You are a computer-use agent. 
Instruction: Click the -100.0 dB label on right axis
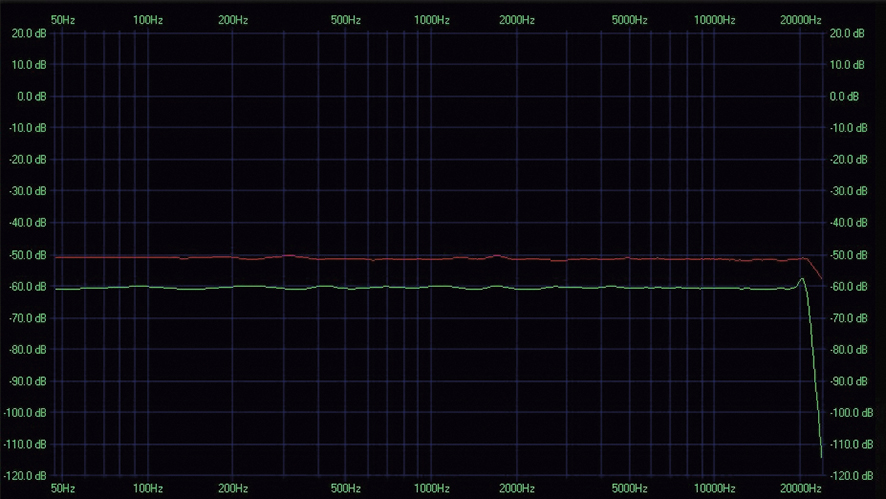(851, 413)
